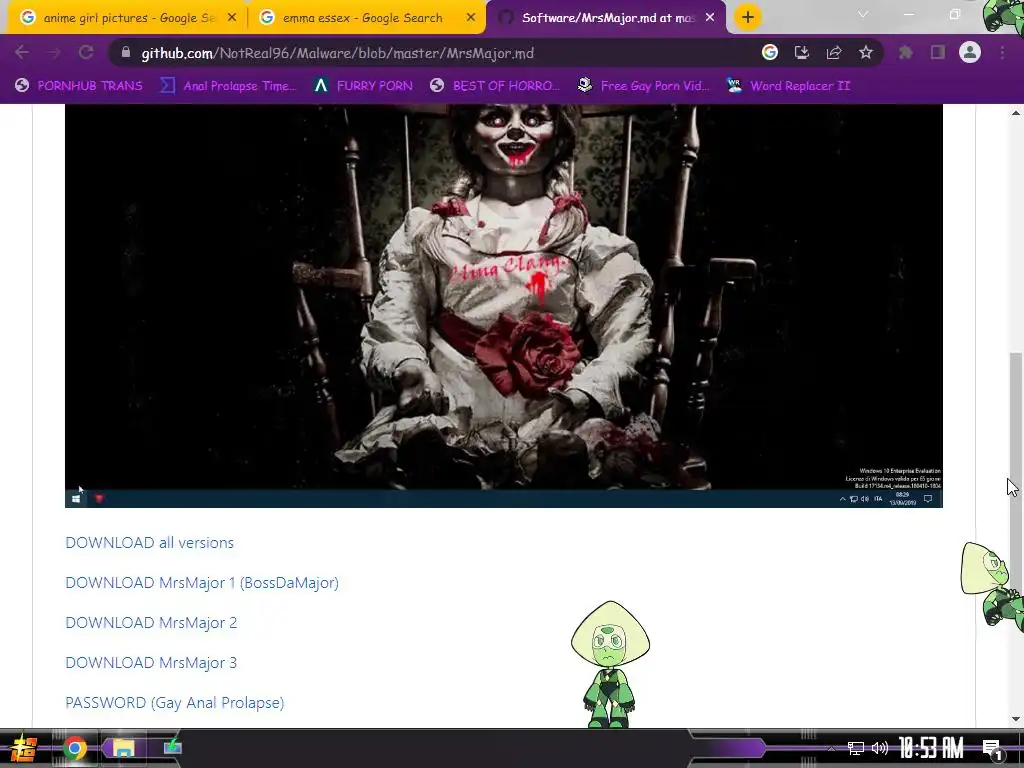Open the Chrome profile avatar
1024x768 pixels.
click(970, 52)
